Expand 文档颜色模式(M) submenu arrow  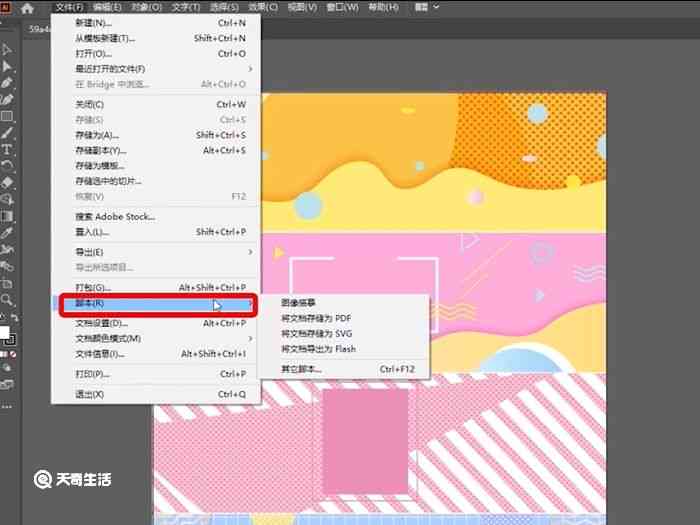tap(250, 339)
